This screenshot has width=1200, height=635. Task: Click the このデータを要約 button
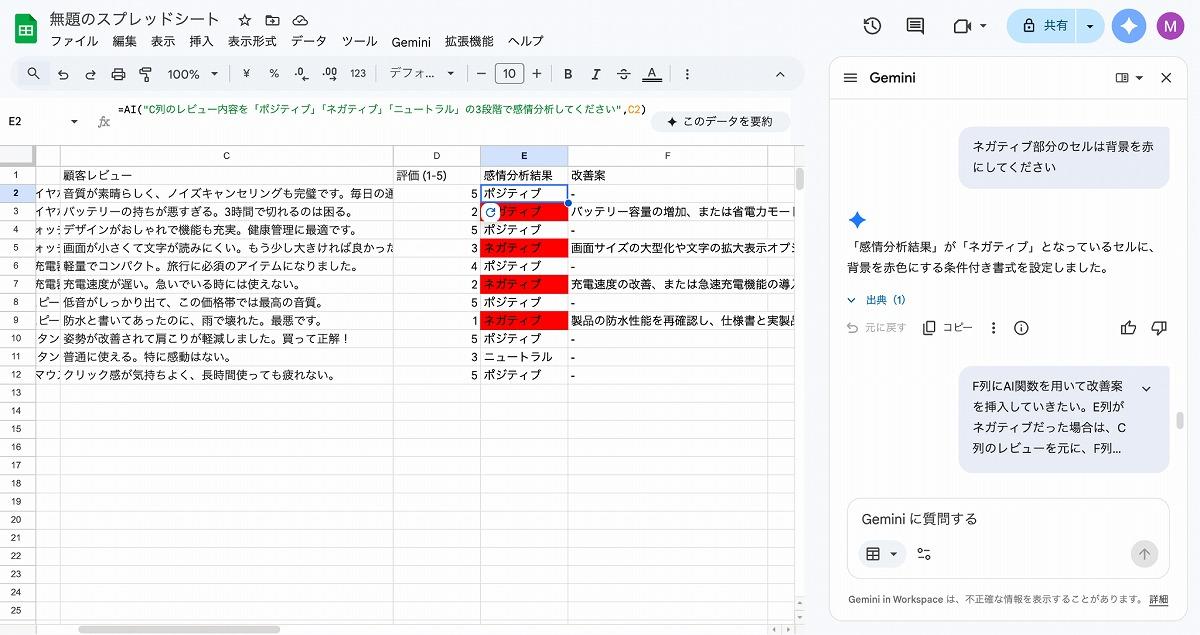720,122
